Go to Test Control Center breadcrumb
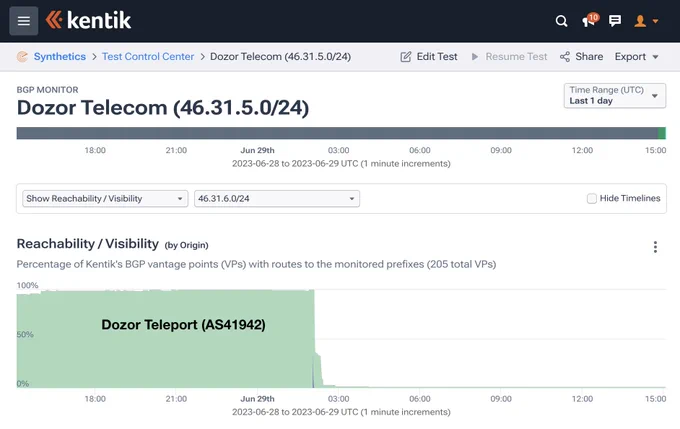This screenshot has width=680, height=429. coord(148,56)
